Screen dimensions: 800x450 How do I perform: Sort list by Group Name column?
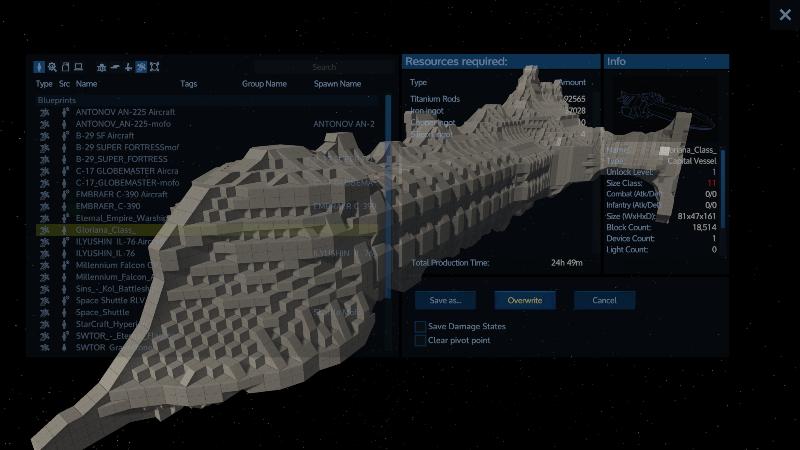pos(264,84)
